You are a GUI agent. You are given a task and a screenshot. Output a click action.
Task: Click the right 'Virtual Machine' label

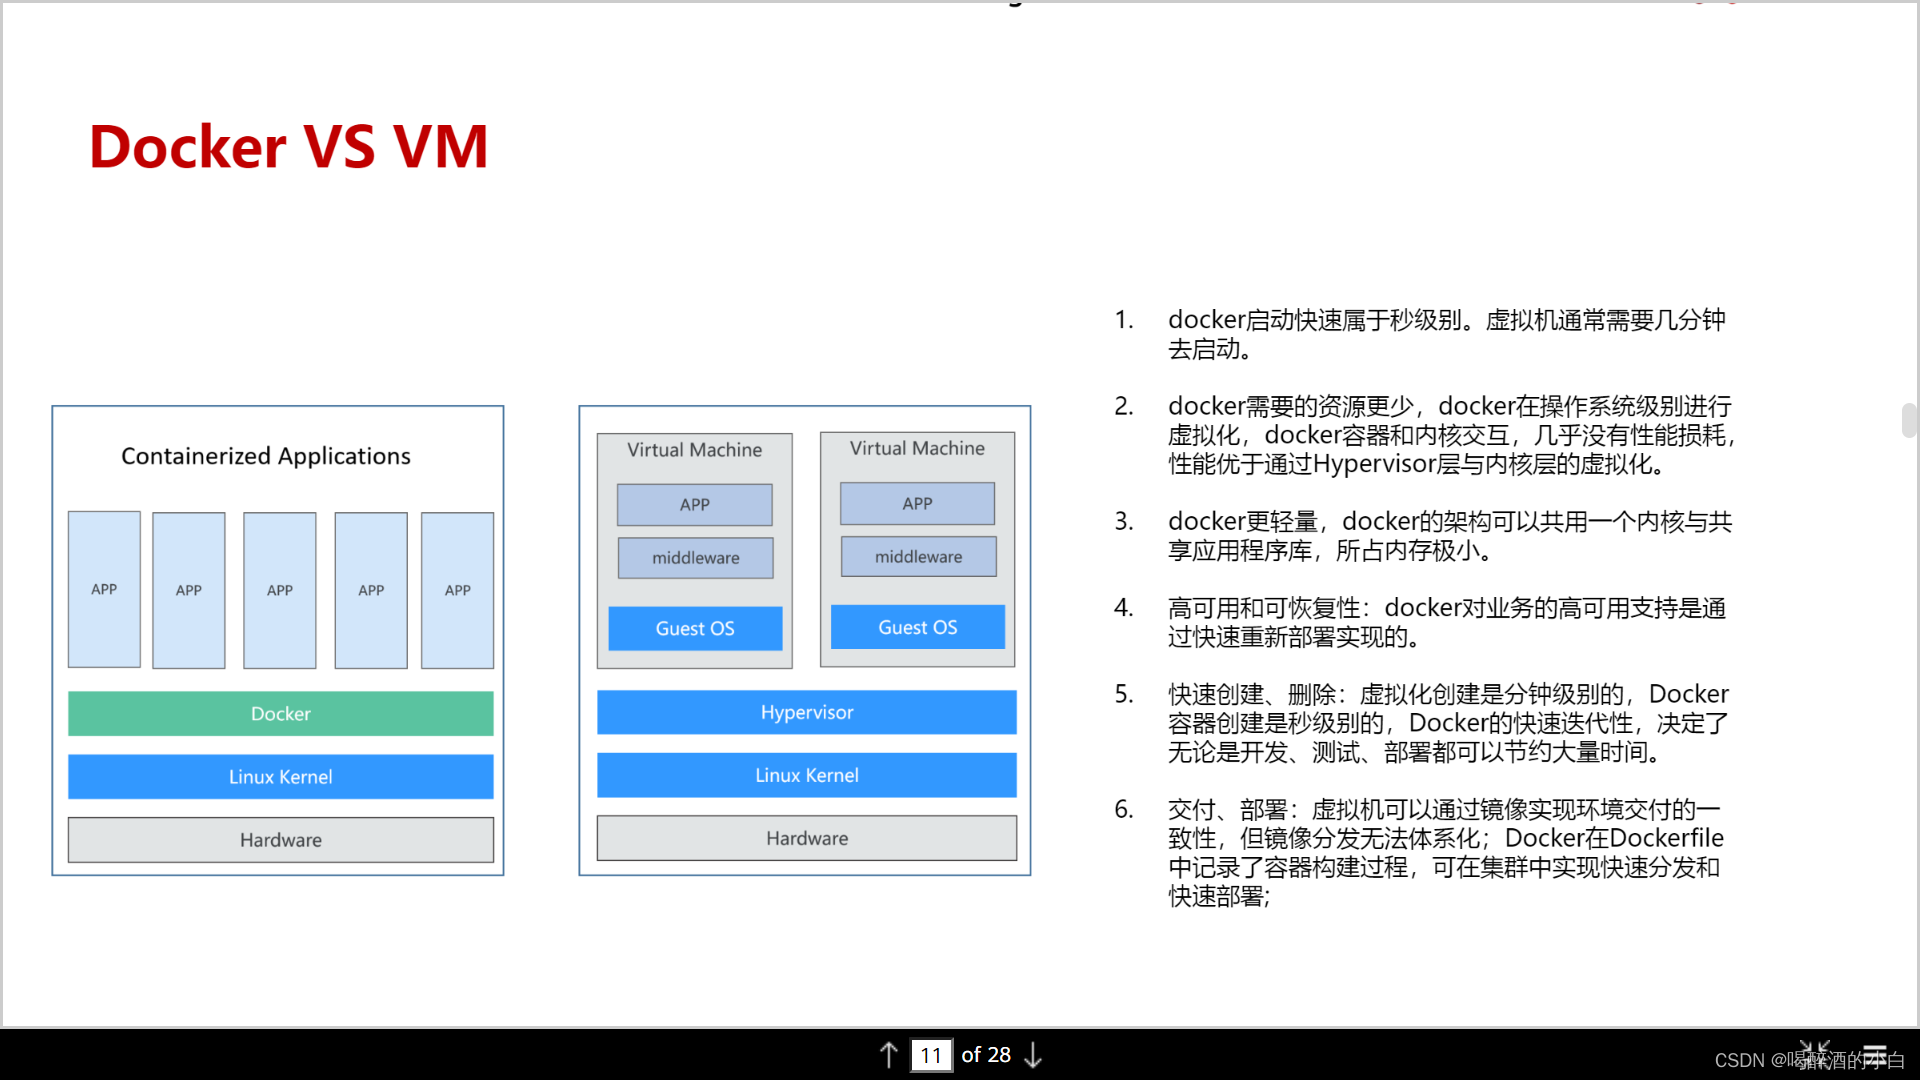[918, 448]
